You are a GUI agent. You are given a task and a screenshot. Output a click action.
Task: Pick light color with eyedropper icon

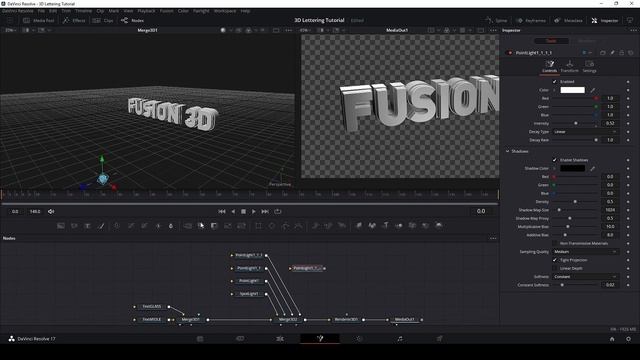593,90
